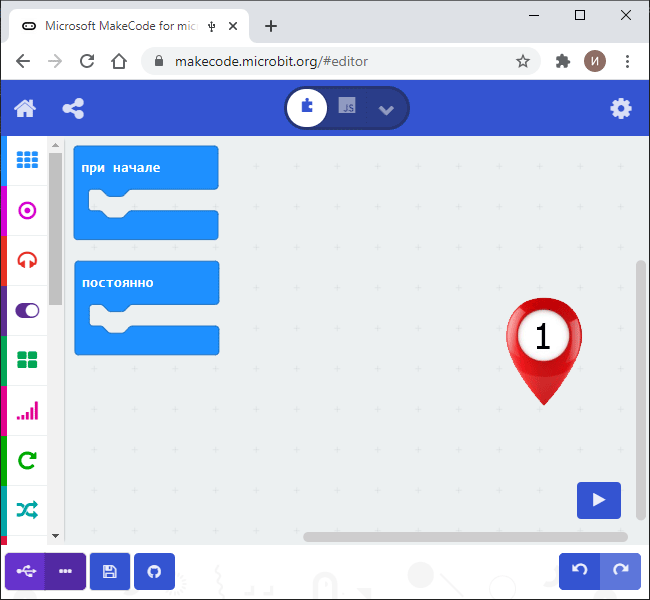Expand the editor language dropdown chevron
The height and width of the screenshot is (600, 650).
pos(386,109)
